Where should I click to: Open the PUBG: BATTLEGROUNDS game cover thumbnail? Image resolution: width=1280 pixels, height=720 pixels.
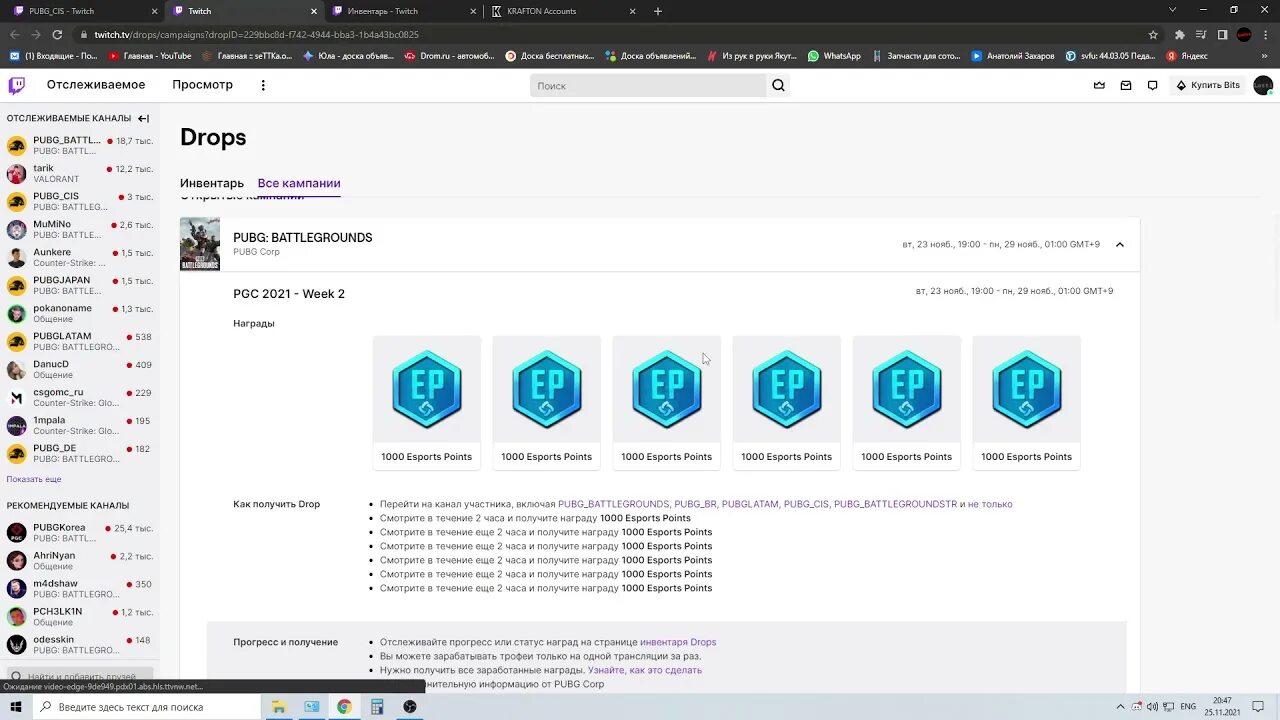click(x=200, y=244)
